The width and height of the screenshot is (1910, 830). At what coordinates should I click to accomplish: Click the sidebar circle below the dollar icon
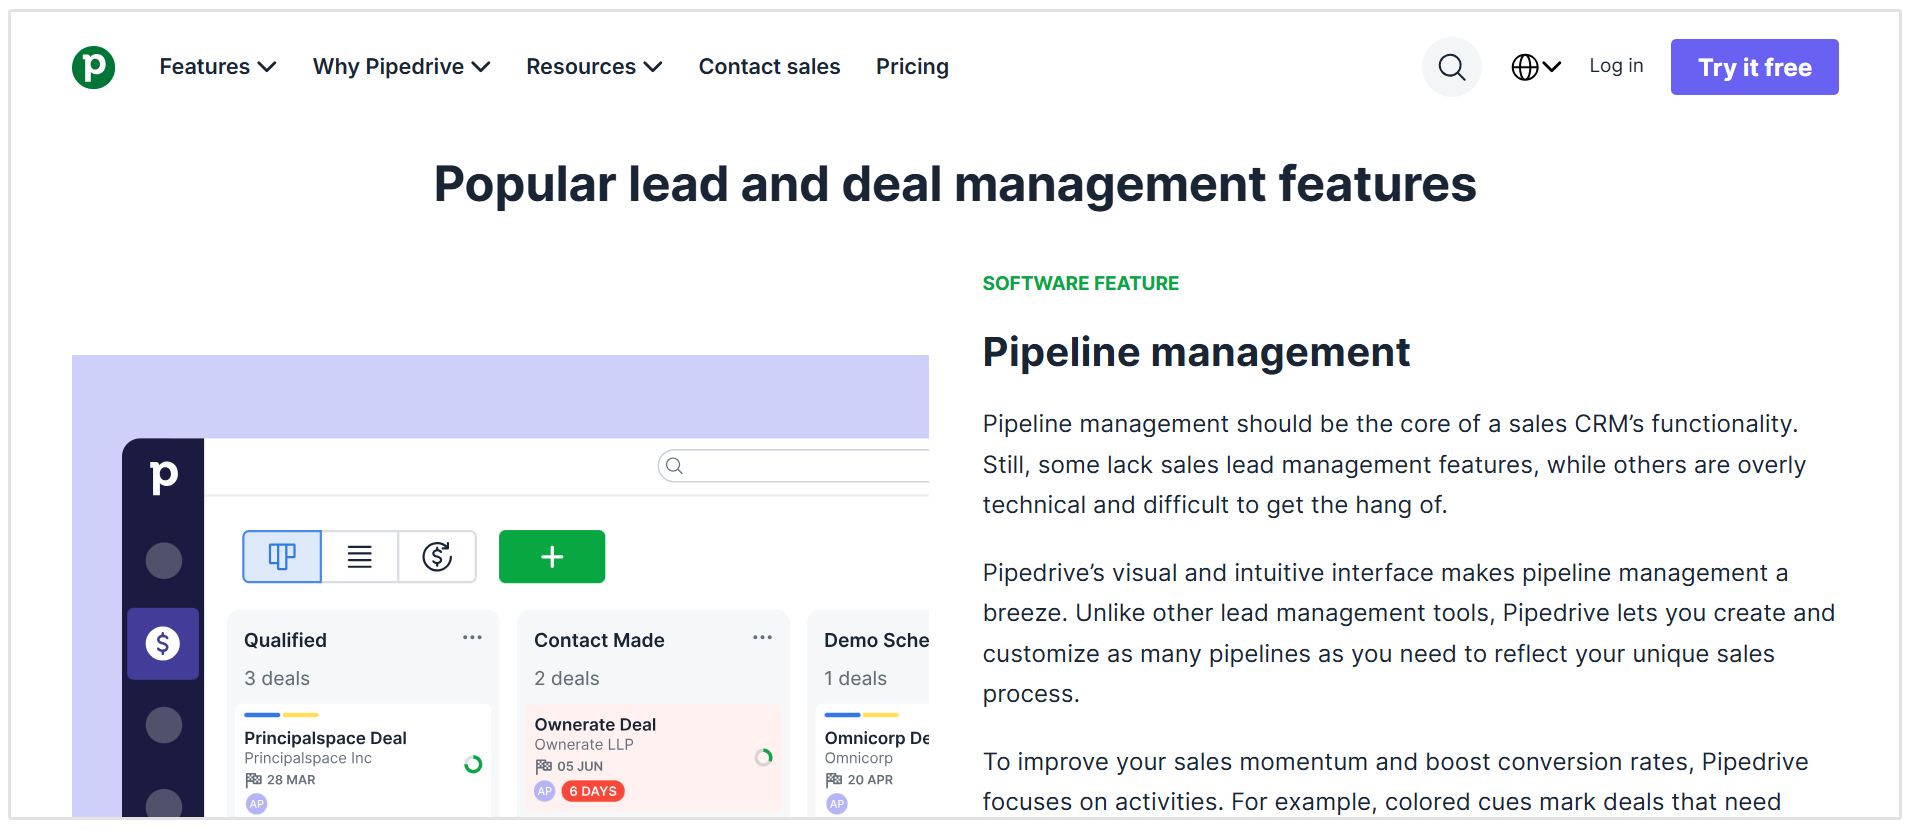pyautogui.click(x=164, y=725)
